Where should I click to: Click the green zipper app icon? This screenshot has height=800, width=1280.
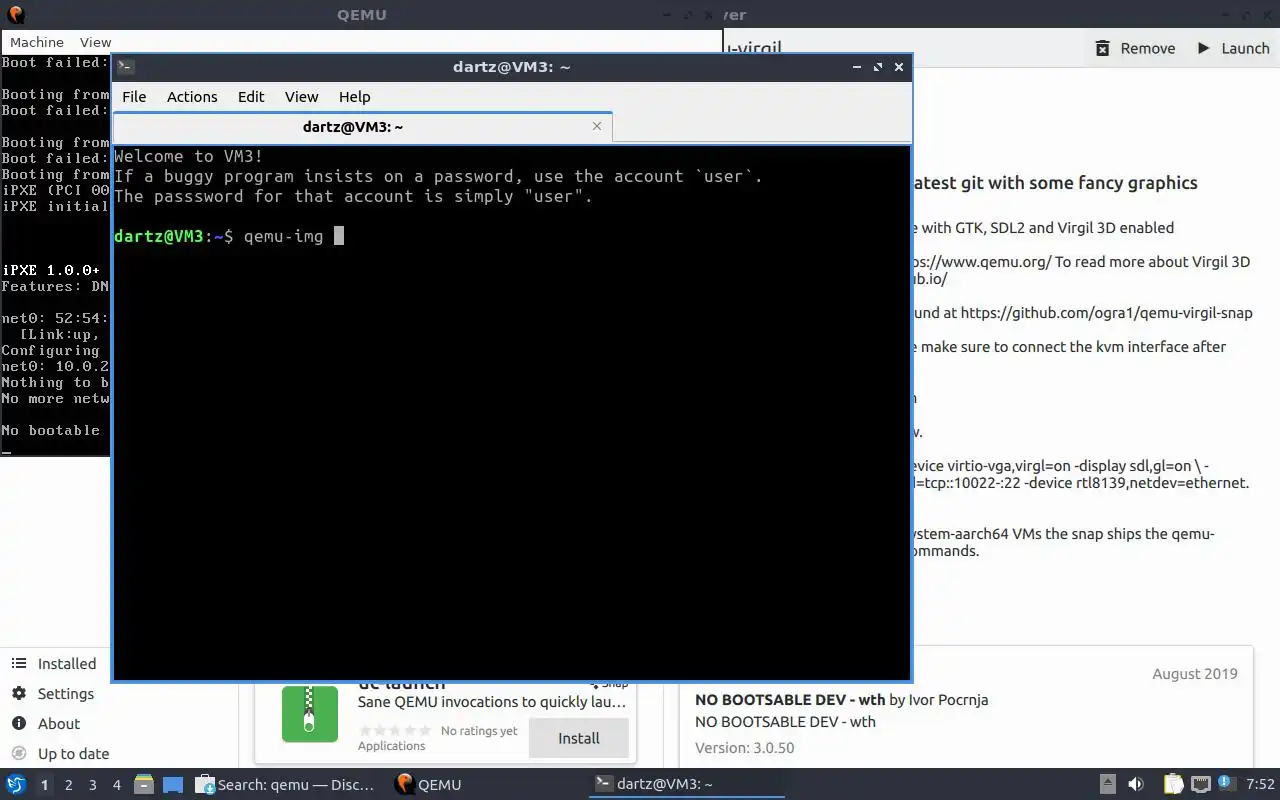[x=309, y=714]
